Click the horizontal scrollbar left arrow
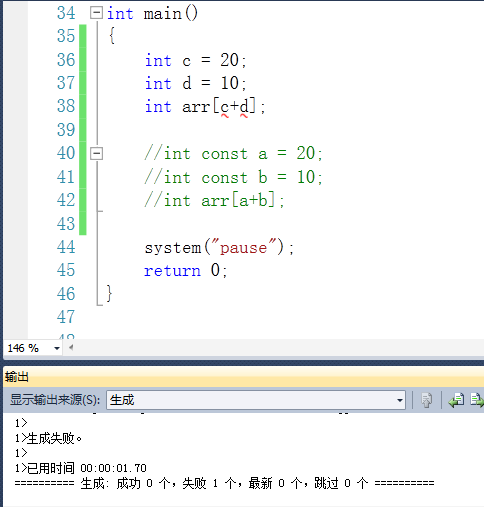The height and width of the screenshot is (507, 484). [x=71, y=348]
